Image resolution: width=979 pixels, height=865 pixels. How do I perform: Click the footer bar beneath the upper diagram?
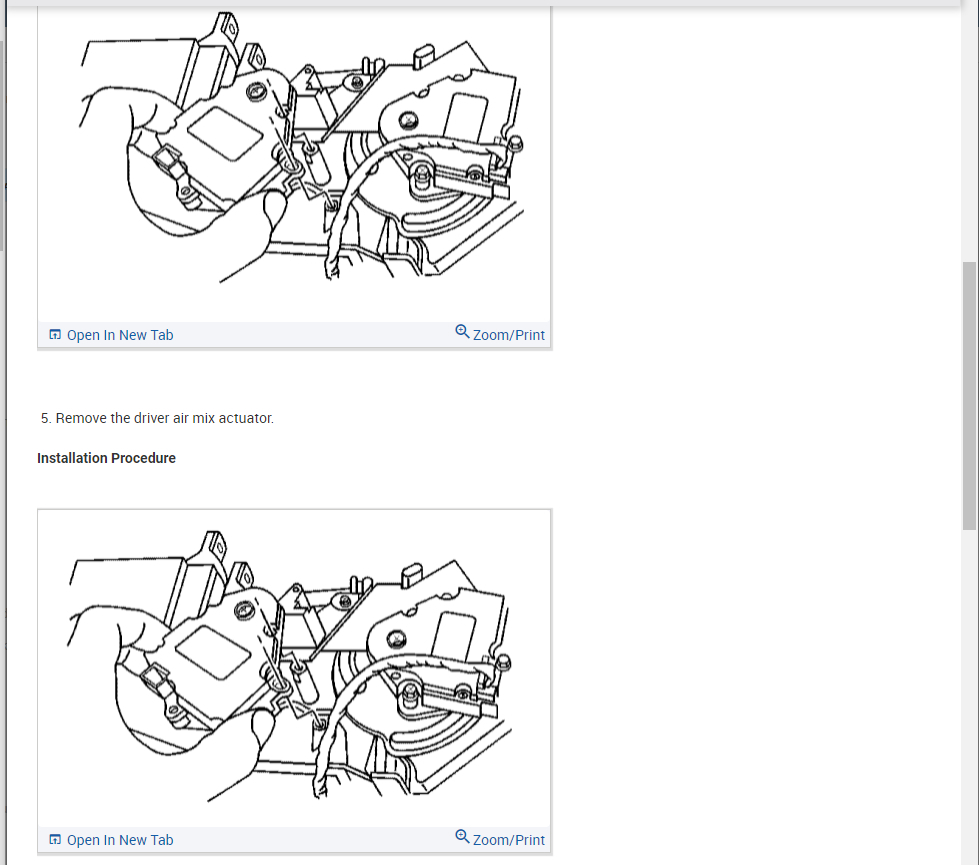point(294,335)
